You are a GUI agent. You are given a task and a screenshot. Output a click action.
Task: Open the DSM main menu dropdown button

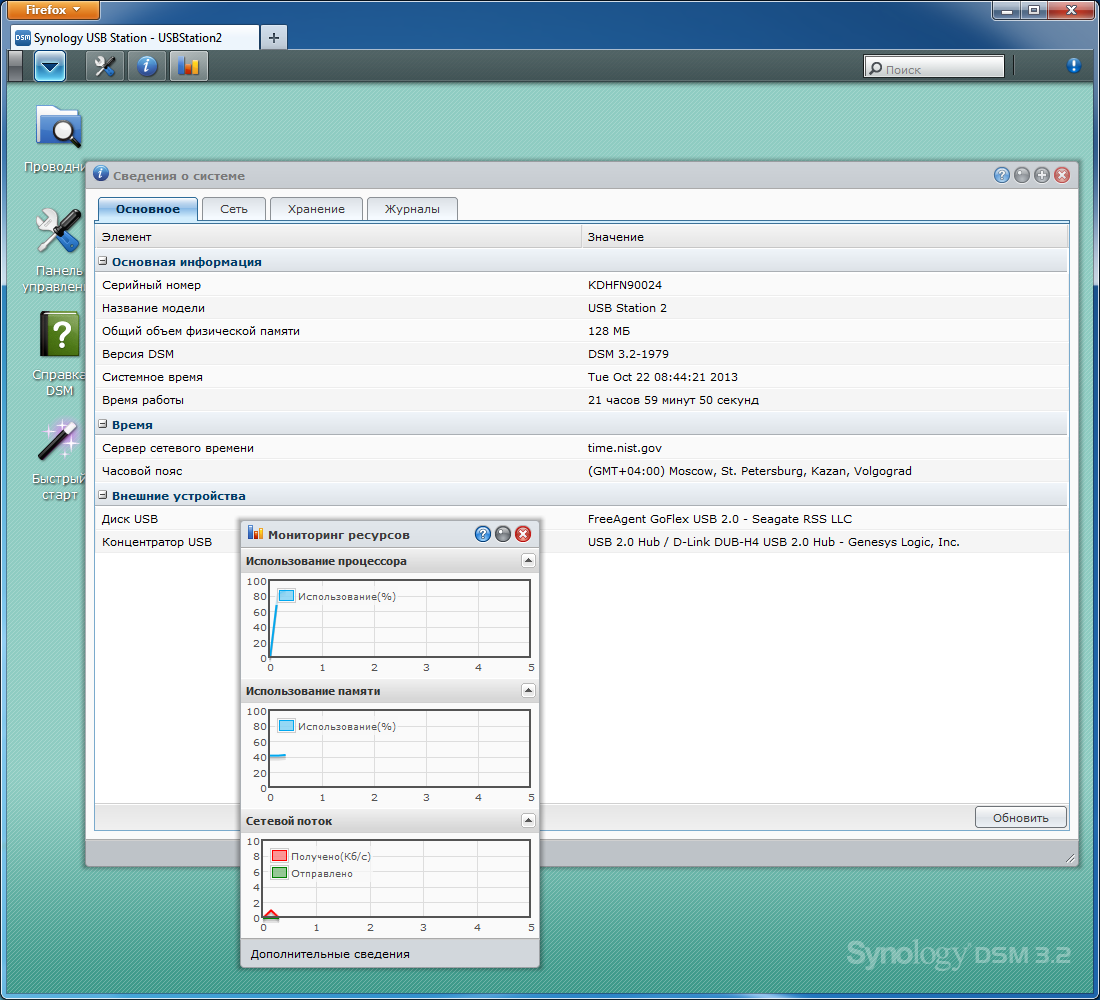[50, 67]
